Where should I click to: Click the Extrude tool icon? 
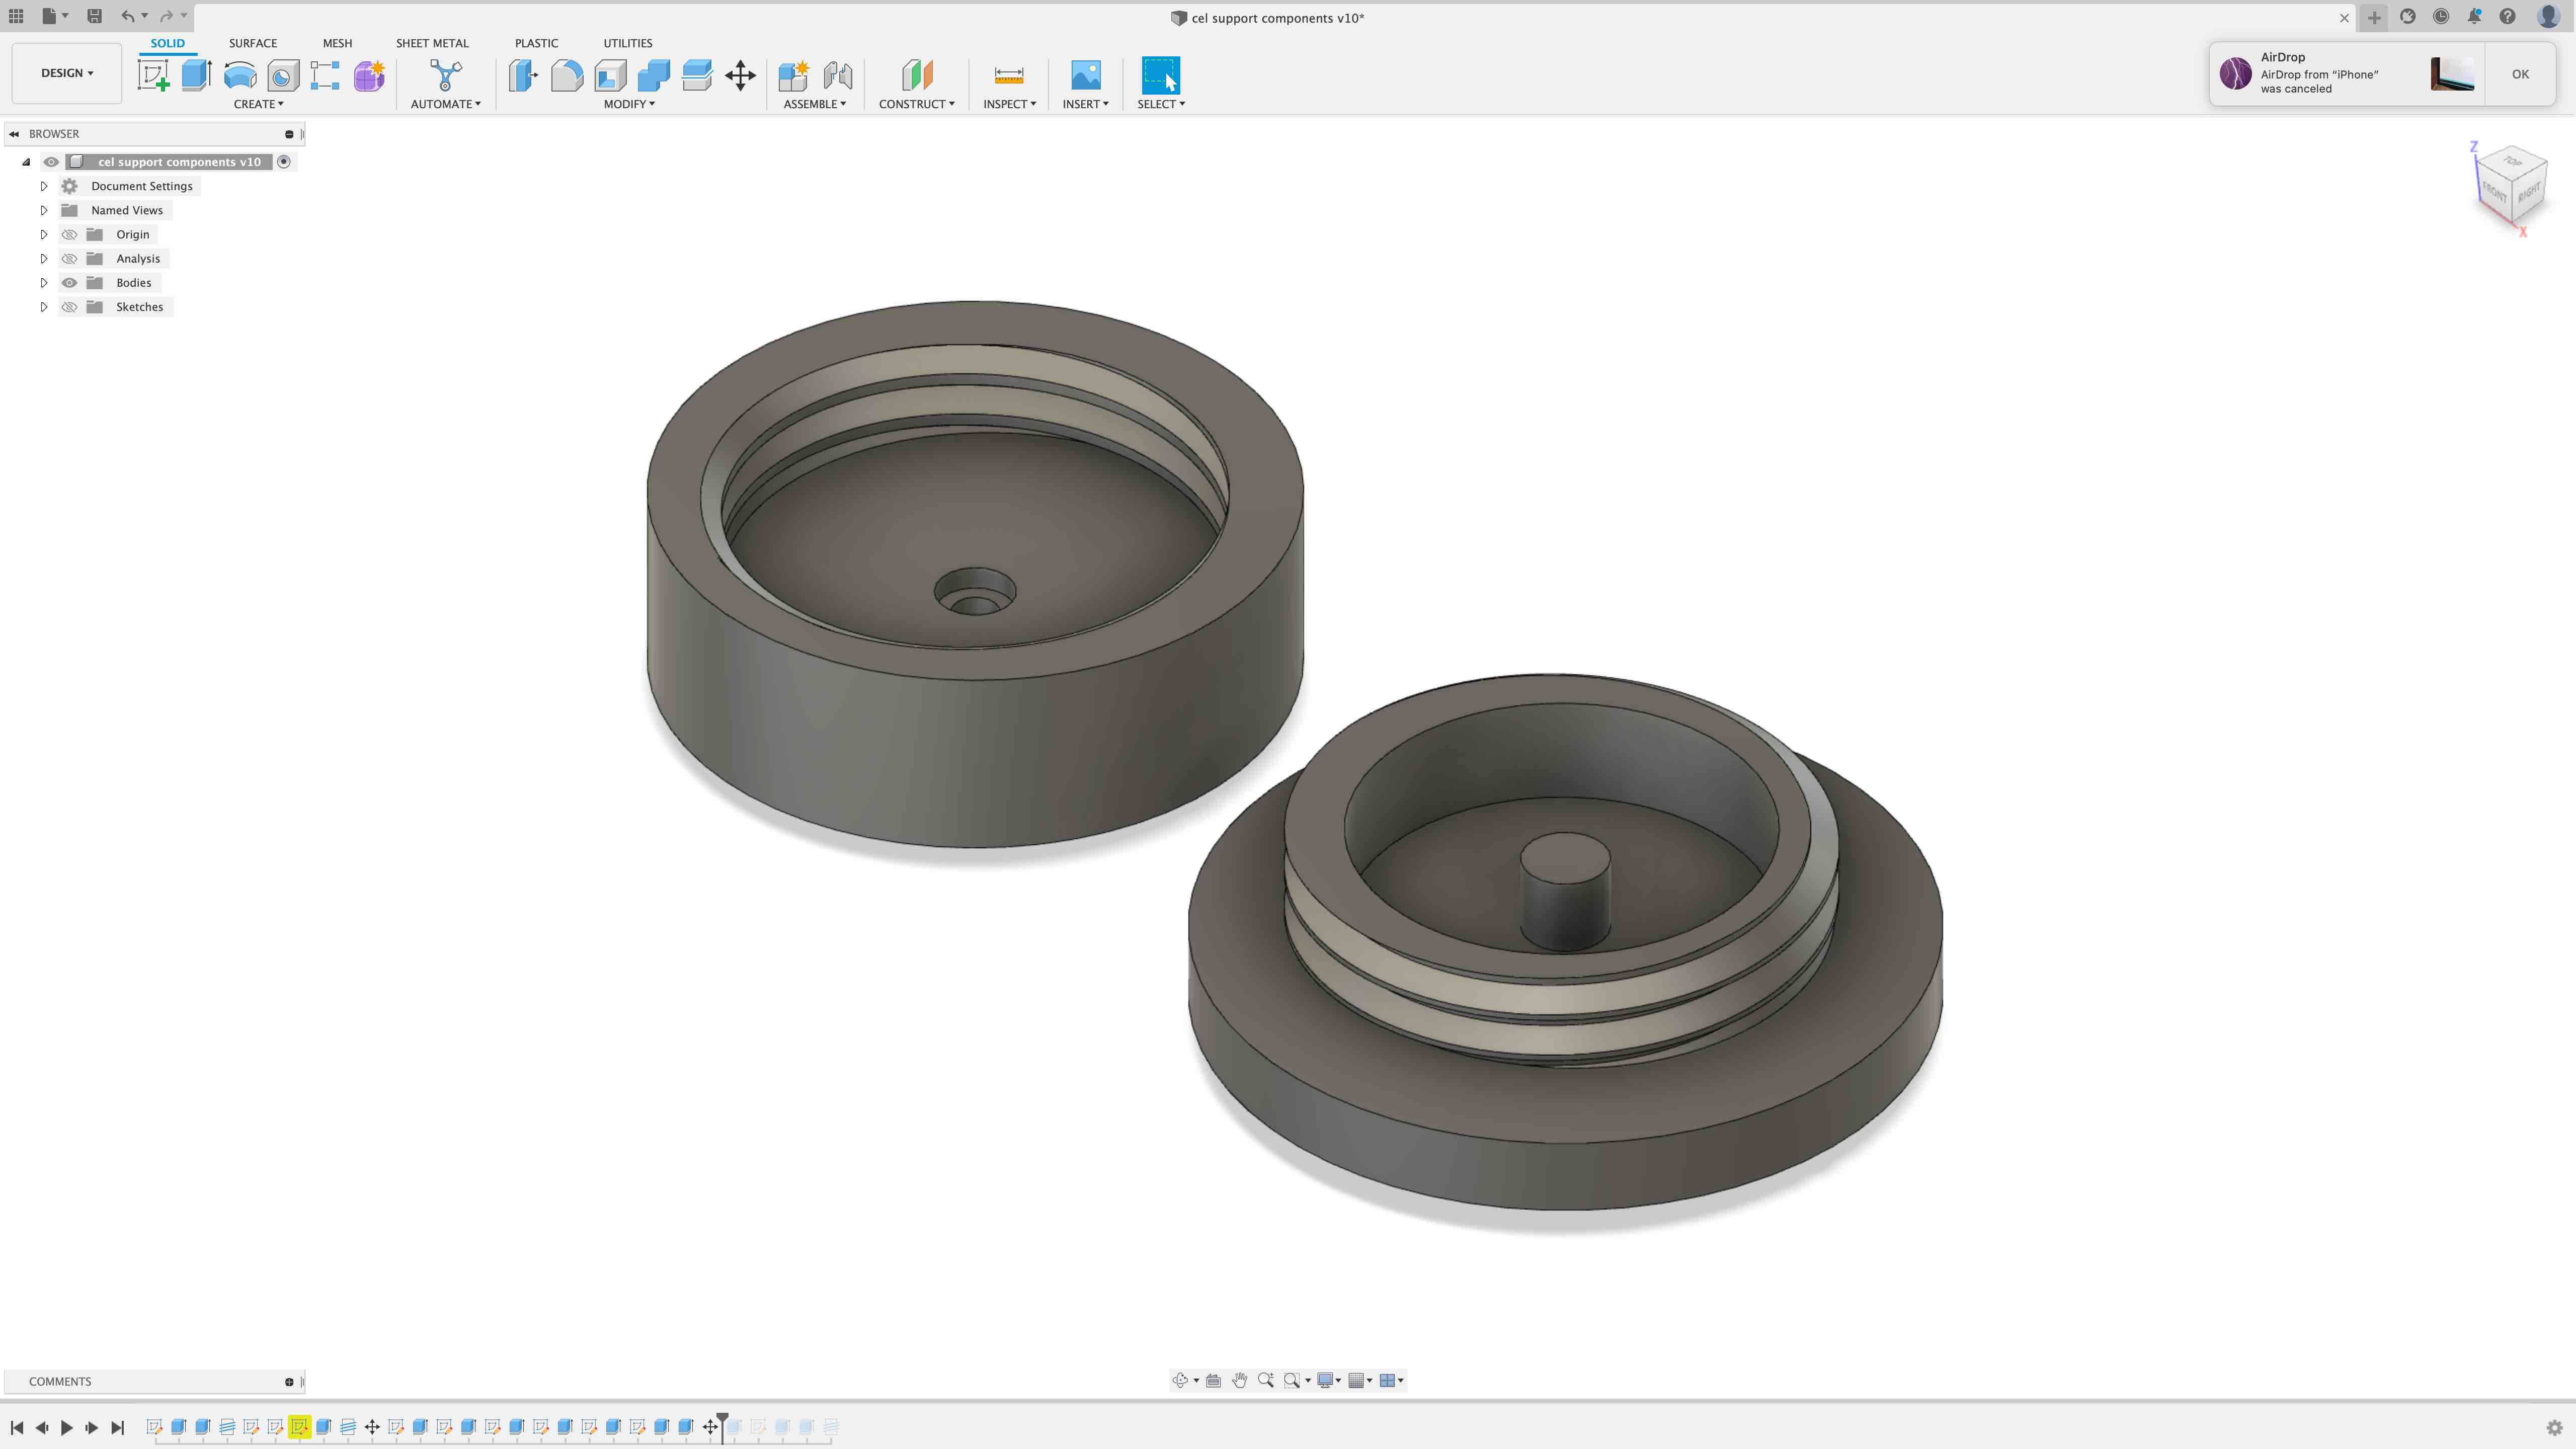(196, 75)
